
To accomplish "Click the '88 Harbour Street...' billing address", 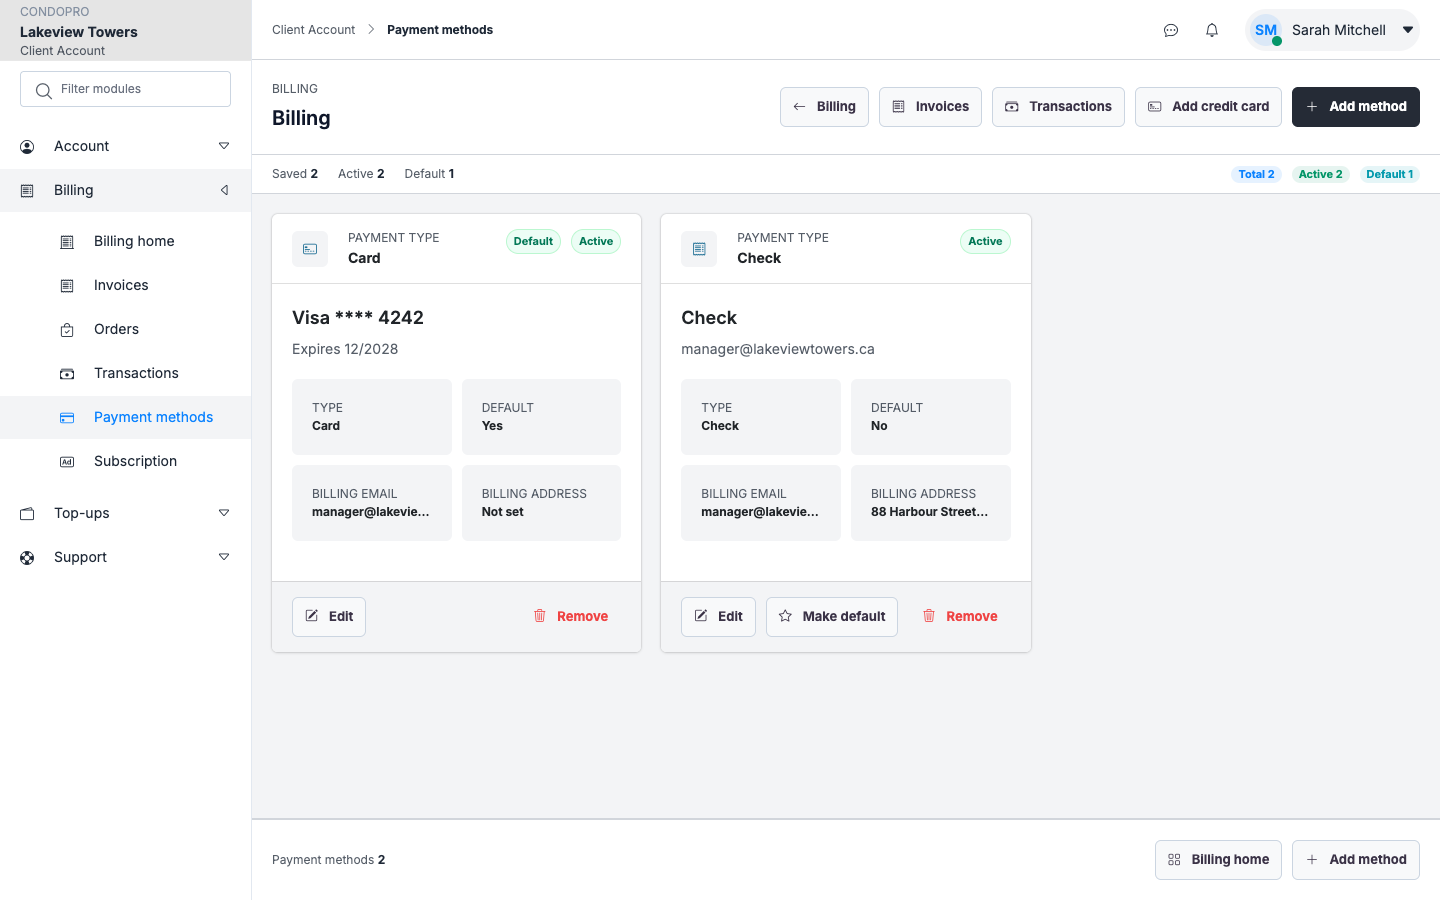I will tap(929, 512).
